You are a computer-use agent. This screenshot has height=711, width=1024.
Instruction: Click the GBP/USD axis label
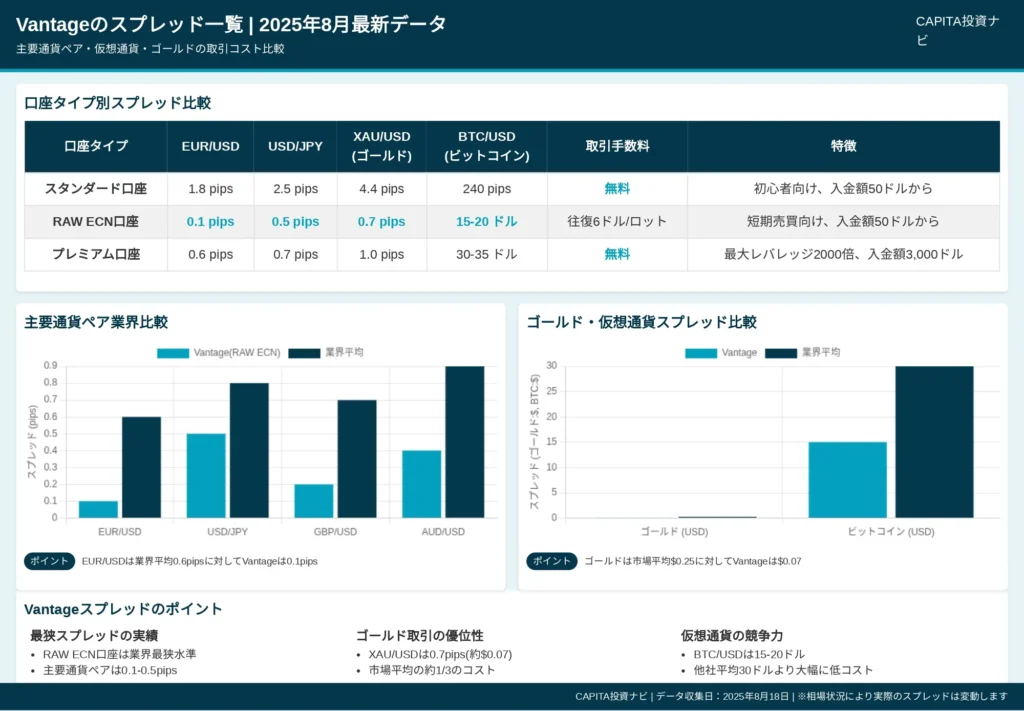(336, 532)
